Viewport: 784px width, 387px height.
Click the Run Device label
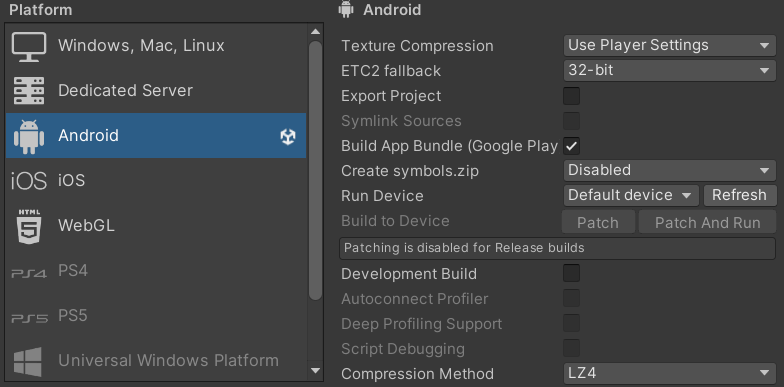pyautogui.click(x=382, y=196)
